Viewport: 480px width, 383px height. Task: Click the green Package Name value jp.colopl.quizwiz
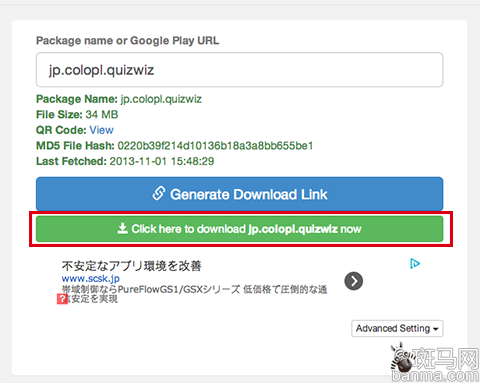(161, 99)
